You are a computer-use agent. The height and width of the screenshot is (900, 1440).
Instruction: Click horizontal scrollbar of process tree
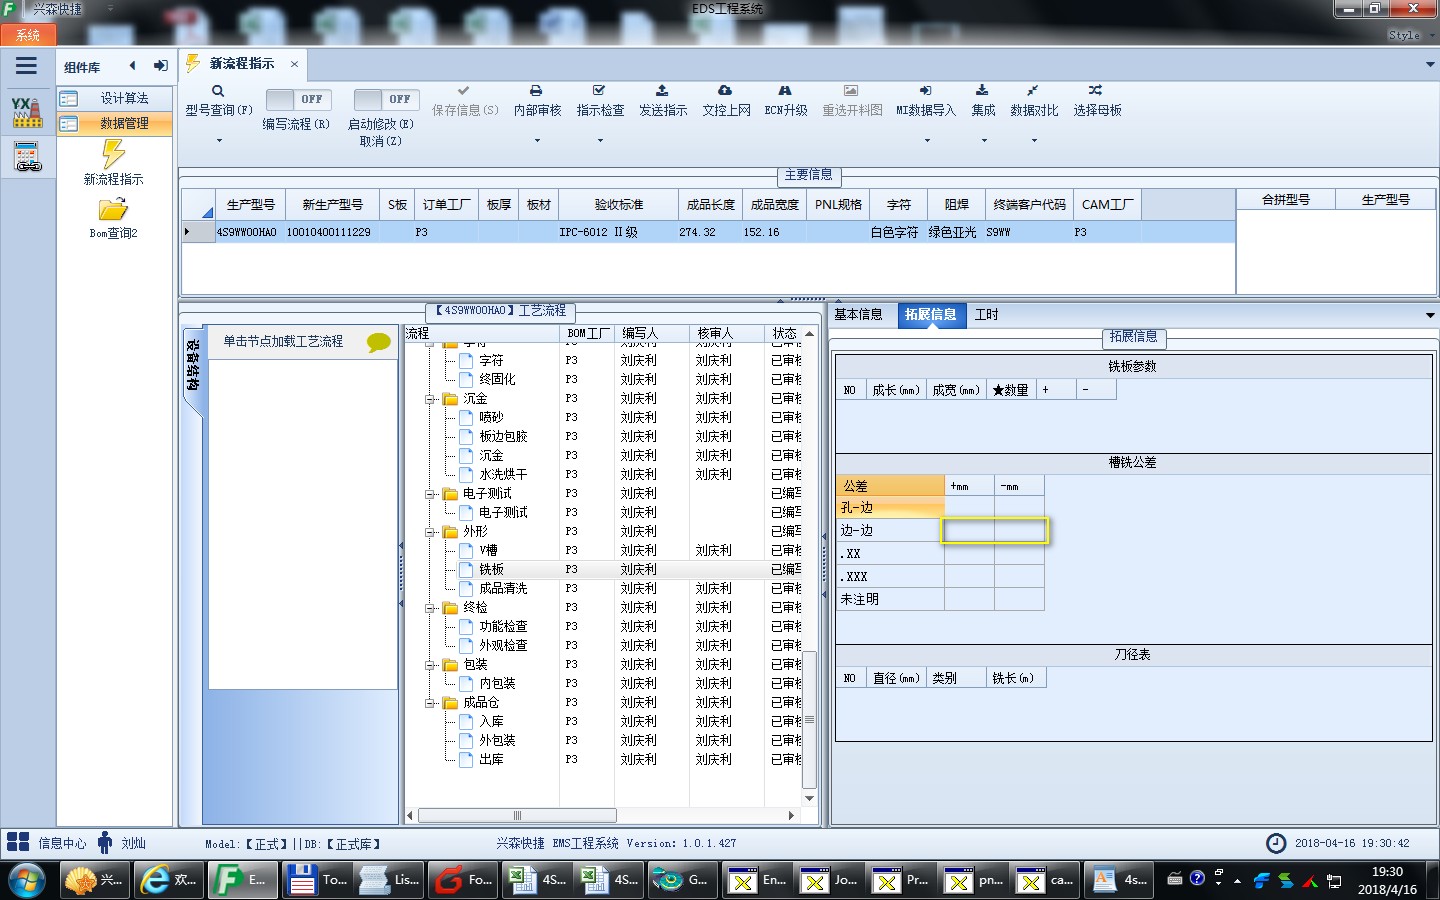(x=517, y=815)
